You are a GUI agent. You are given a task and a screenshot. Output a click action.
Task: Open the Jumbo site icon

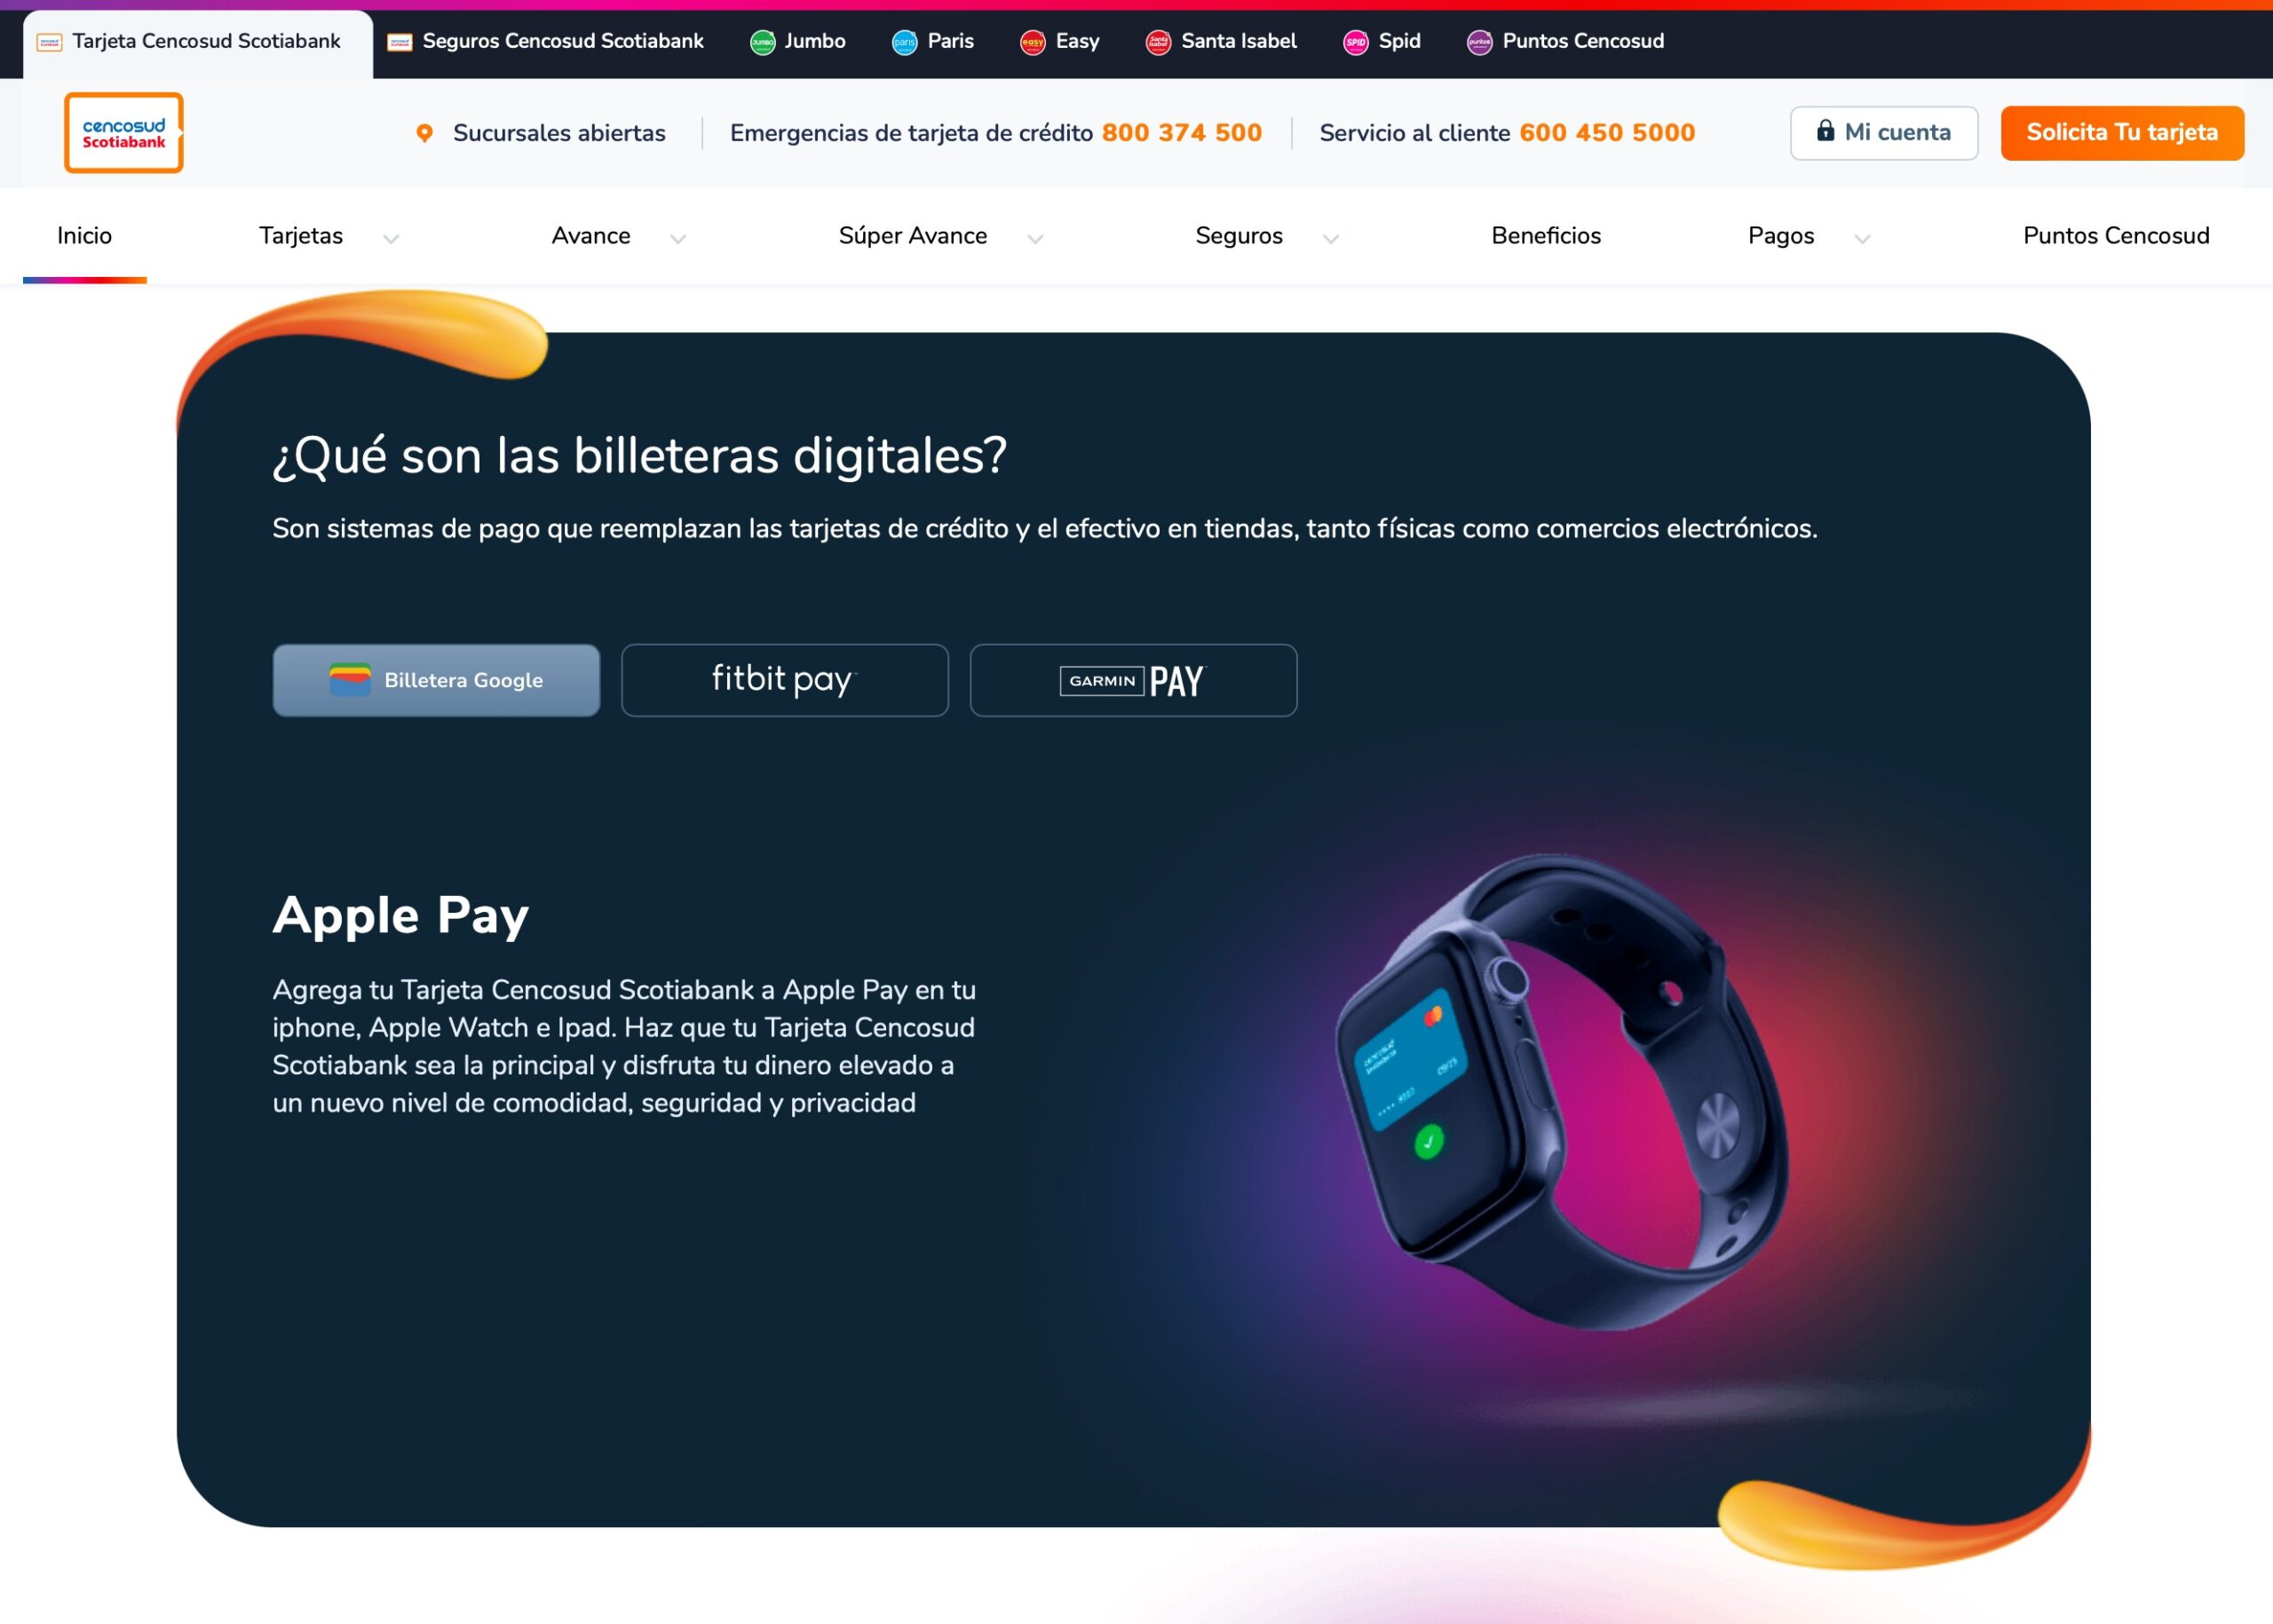(762, 42)
